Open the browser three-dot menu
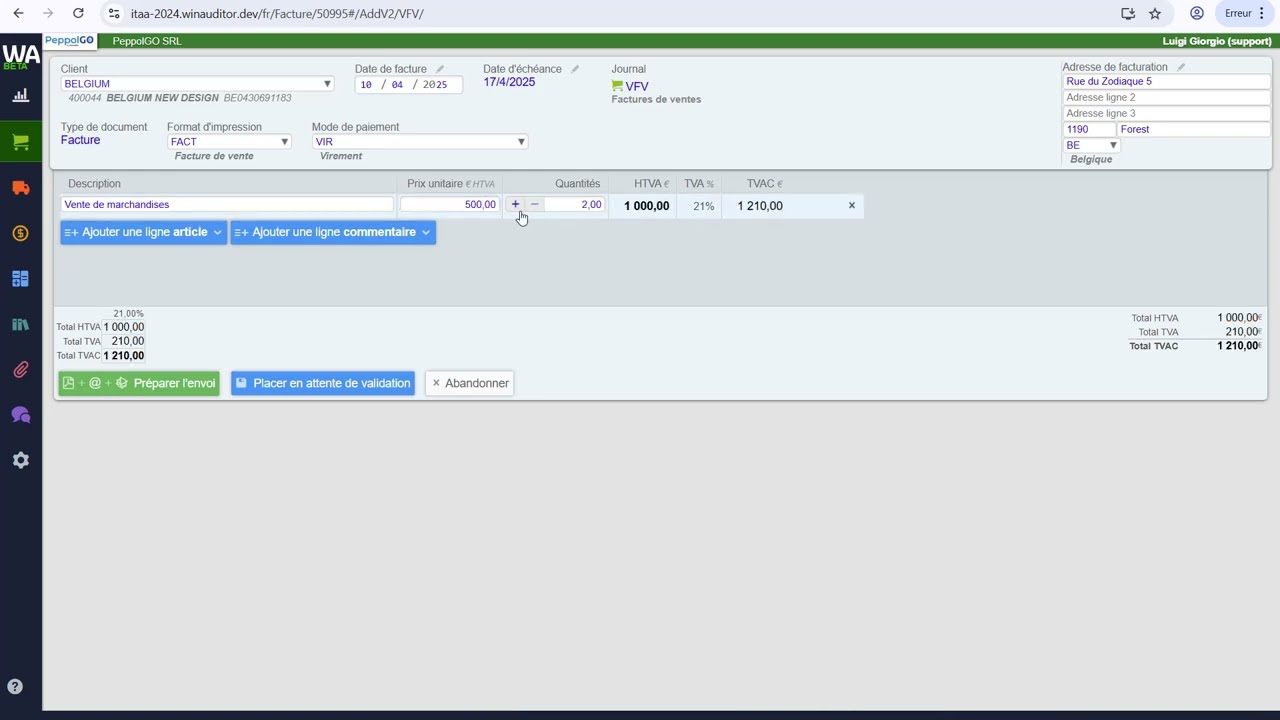Screen dimensions: 1280x720 coord(1262,13)
